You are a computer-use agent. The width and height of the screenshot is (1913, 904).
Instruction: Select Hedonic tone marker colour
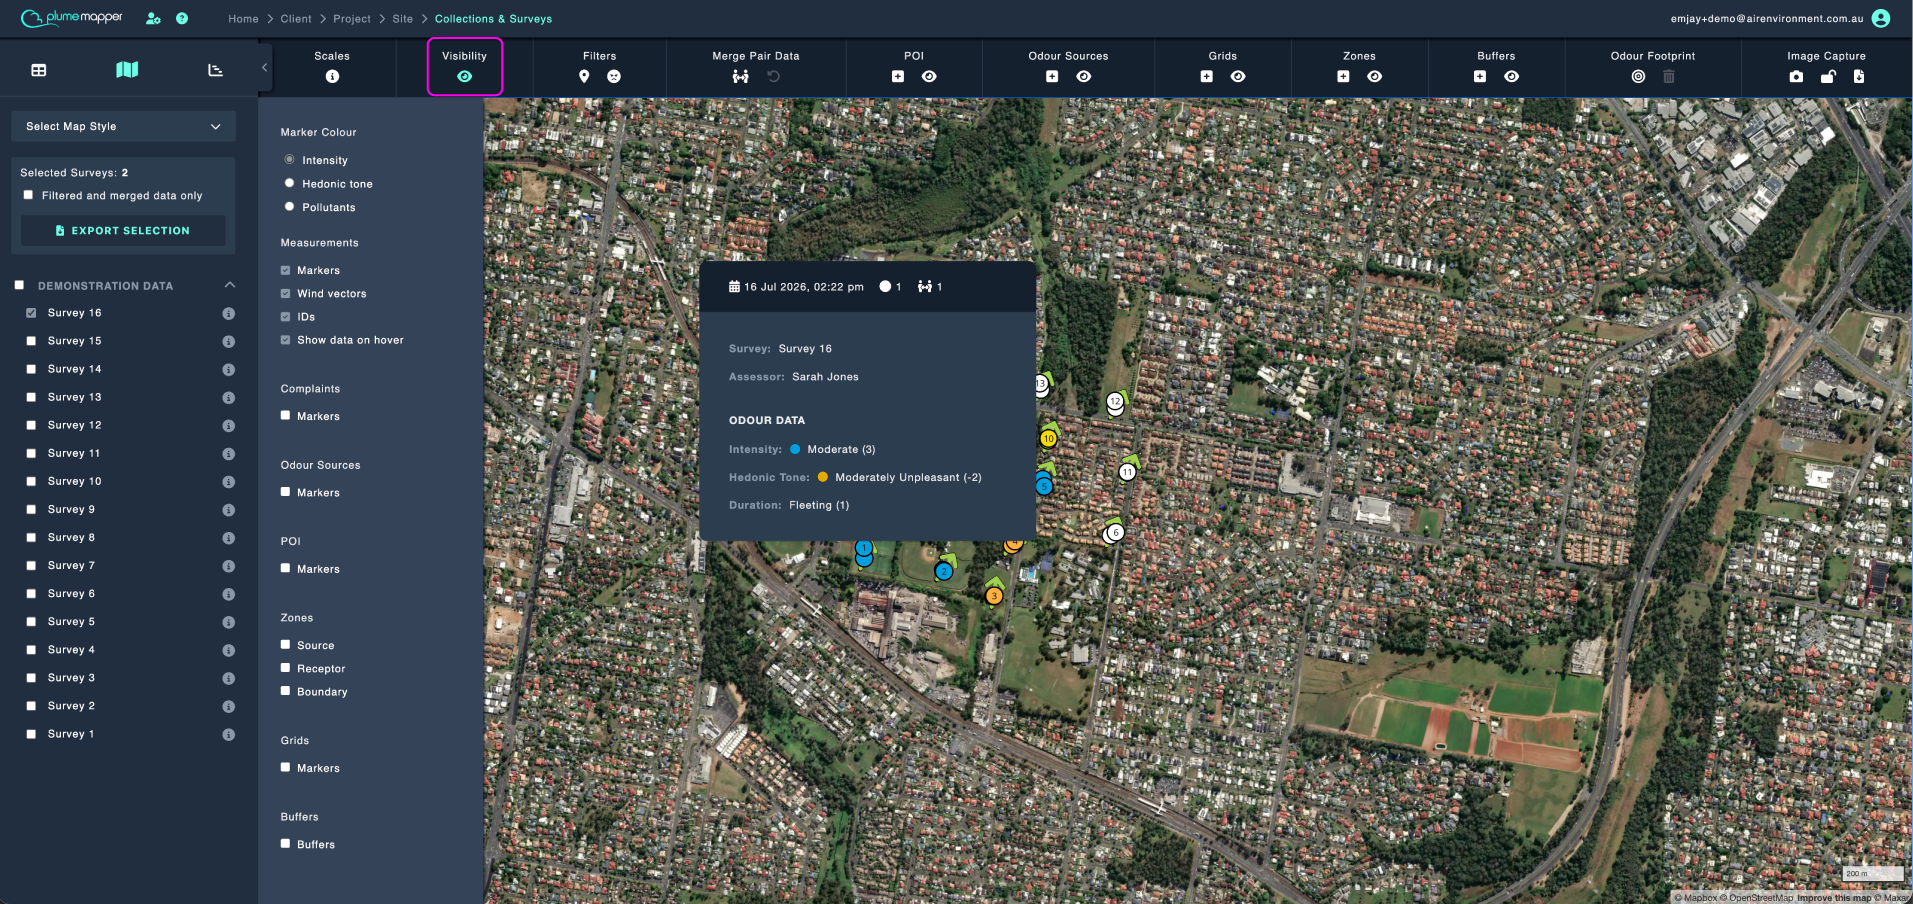click(289, 183)
